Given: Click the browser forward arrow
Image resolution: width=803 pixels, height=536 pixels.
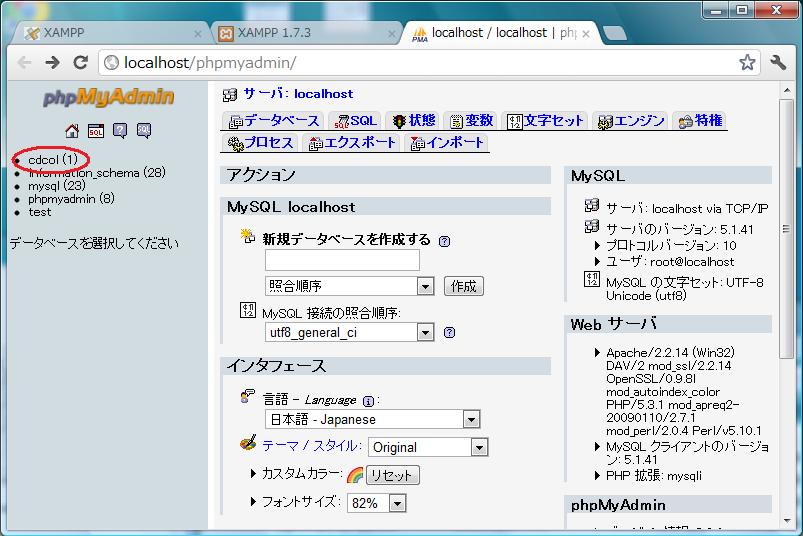Looking at the screenshot, I should [x=52, y=62].
